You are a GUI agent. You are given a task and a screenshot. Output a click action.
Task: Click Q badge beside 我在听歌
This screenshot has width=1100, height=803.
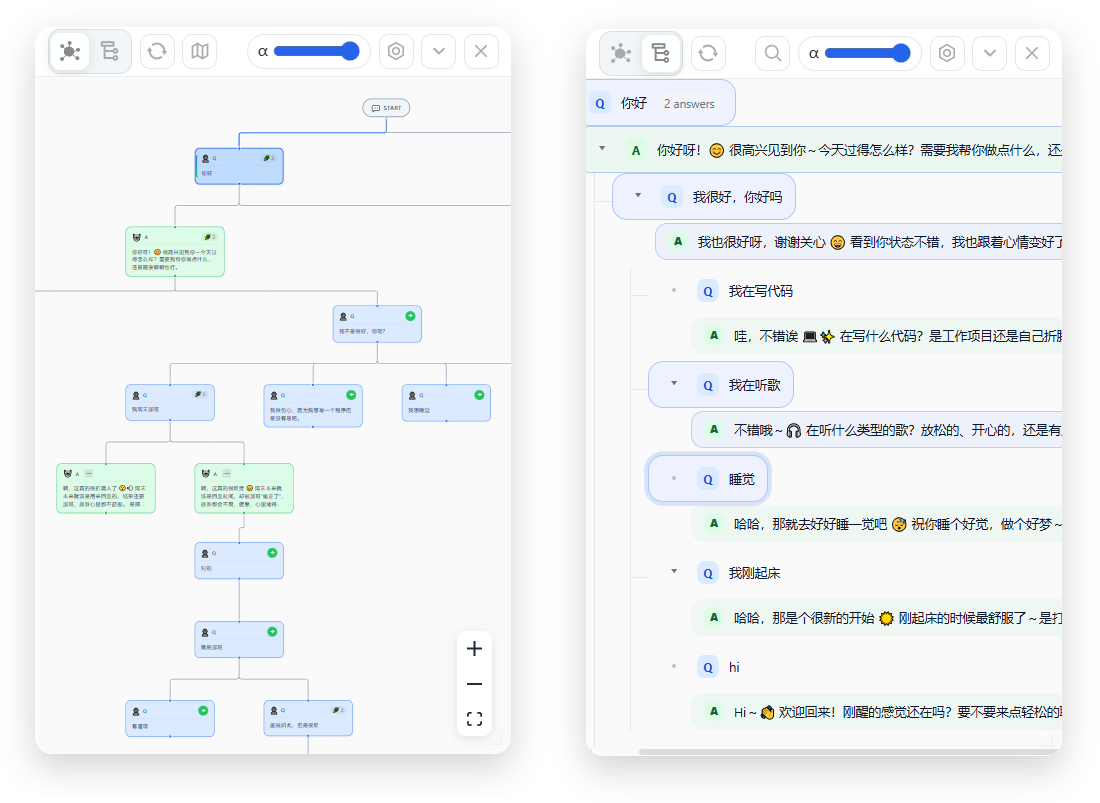[708, 385]
